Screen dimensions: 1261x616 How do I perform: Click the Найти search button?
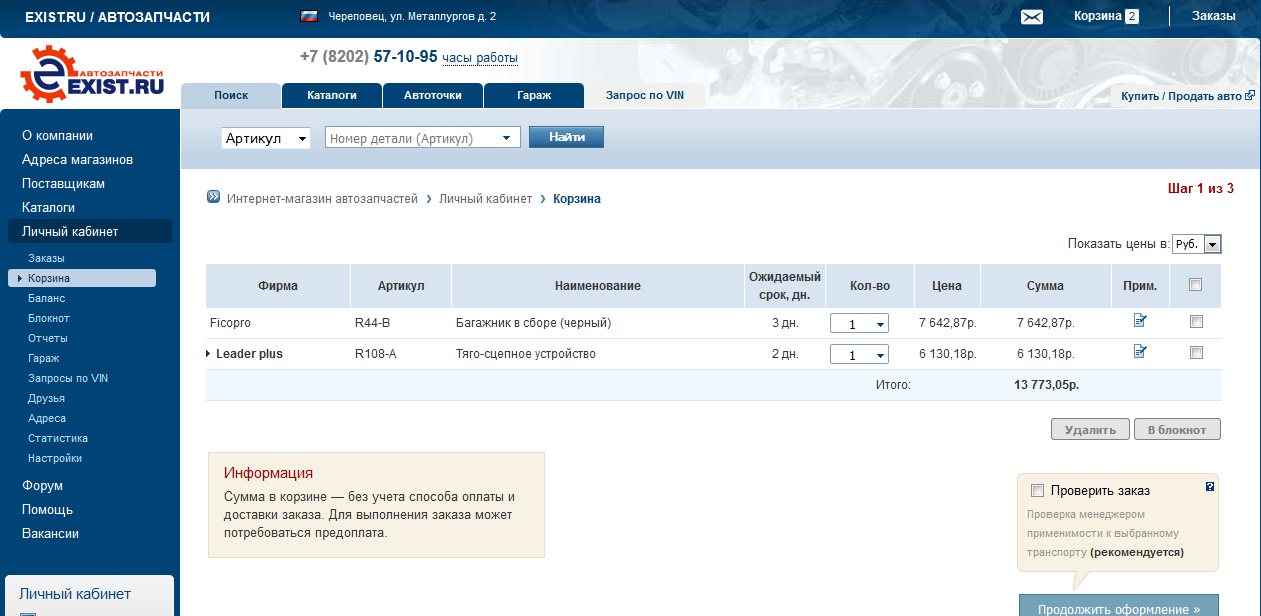pyautogui.click(x=566, y=137)
